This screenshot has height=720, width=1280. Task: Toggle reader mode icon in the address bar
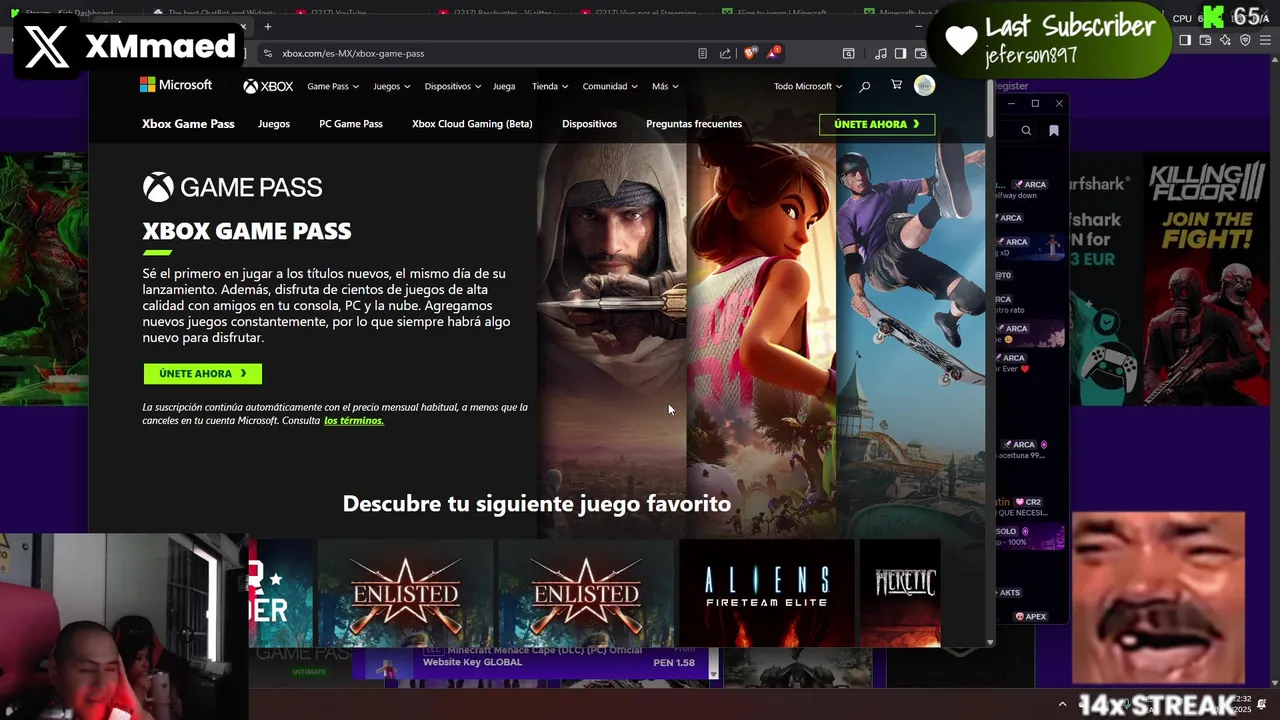click(703, 53)
